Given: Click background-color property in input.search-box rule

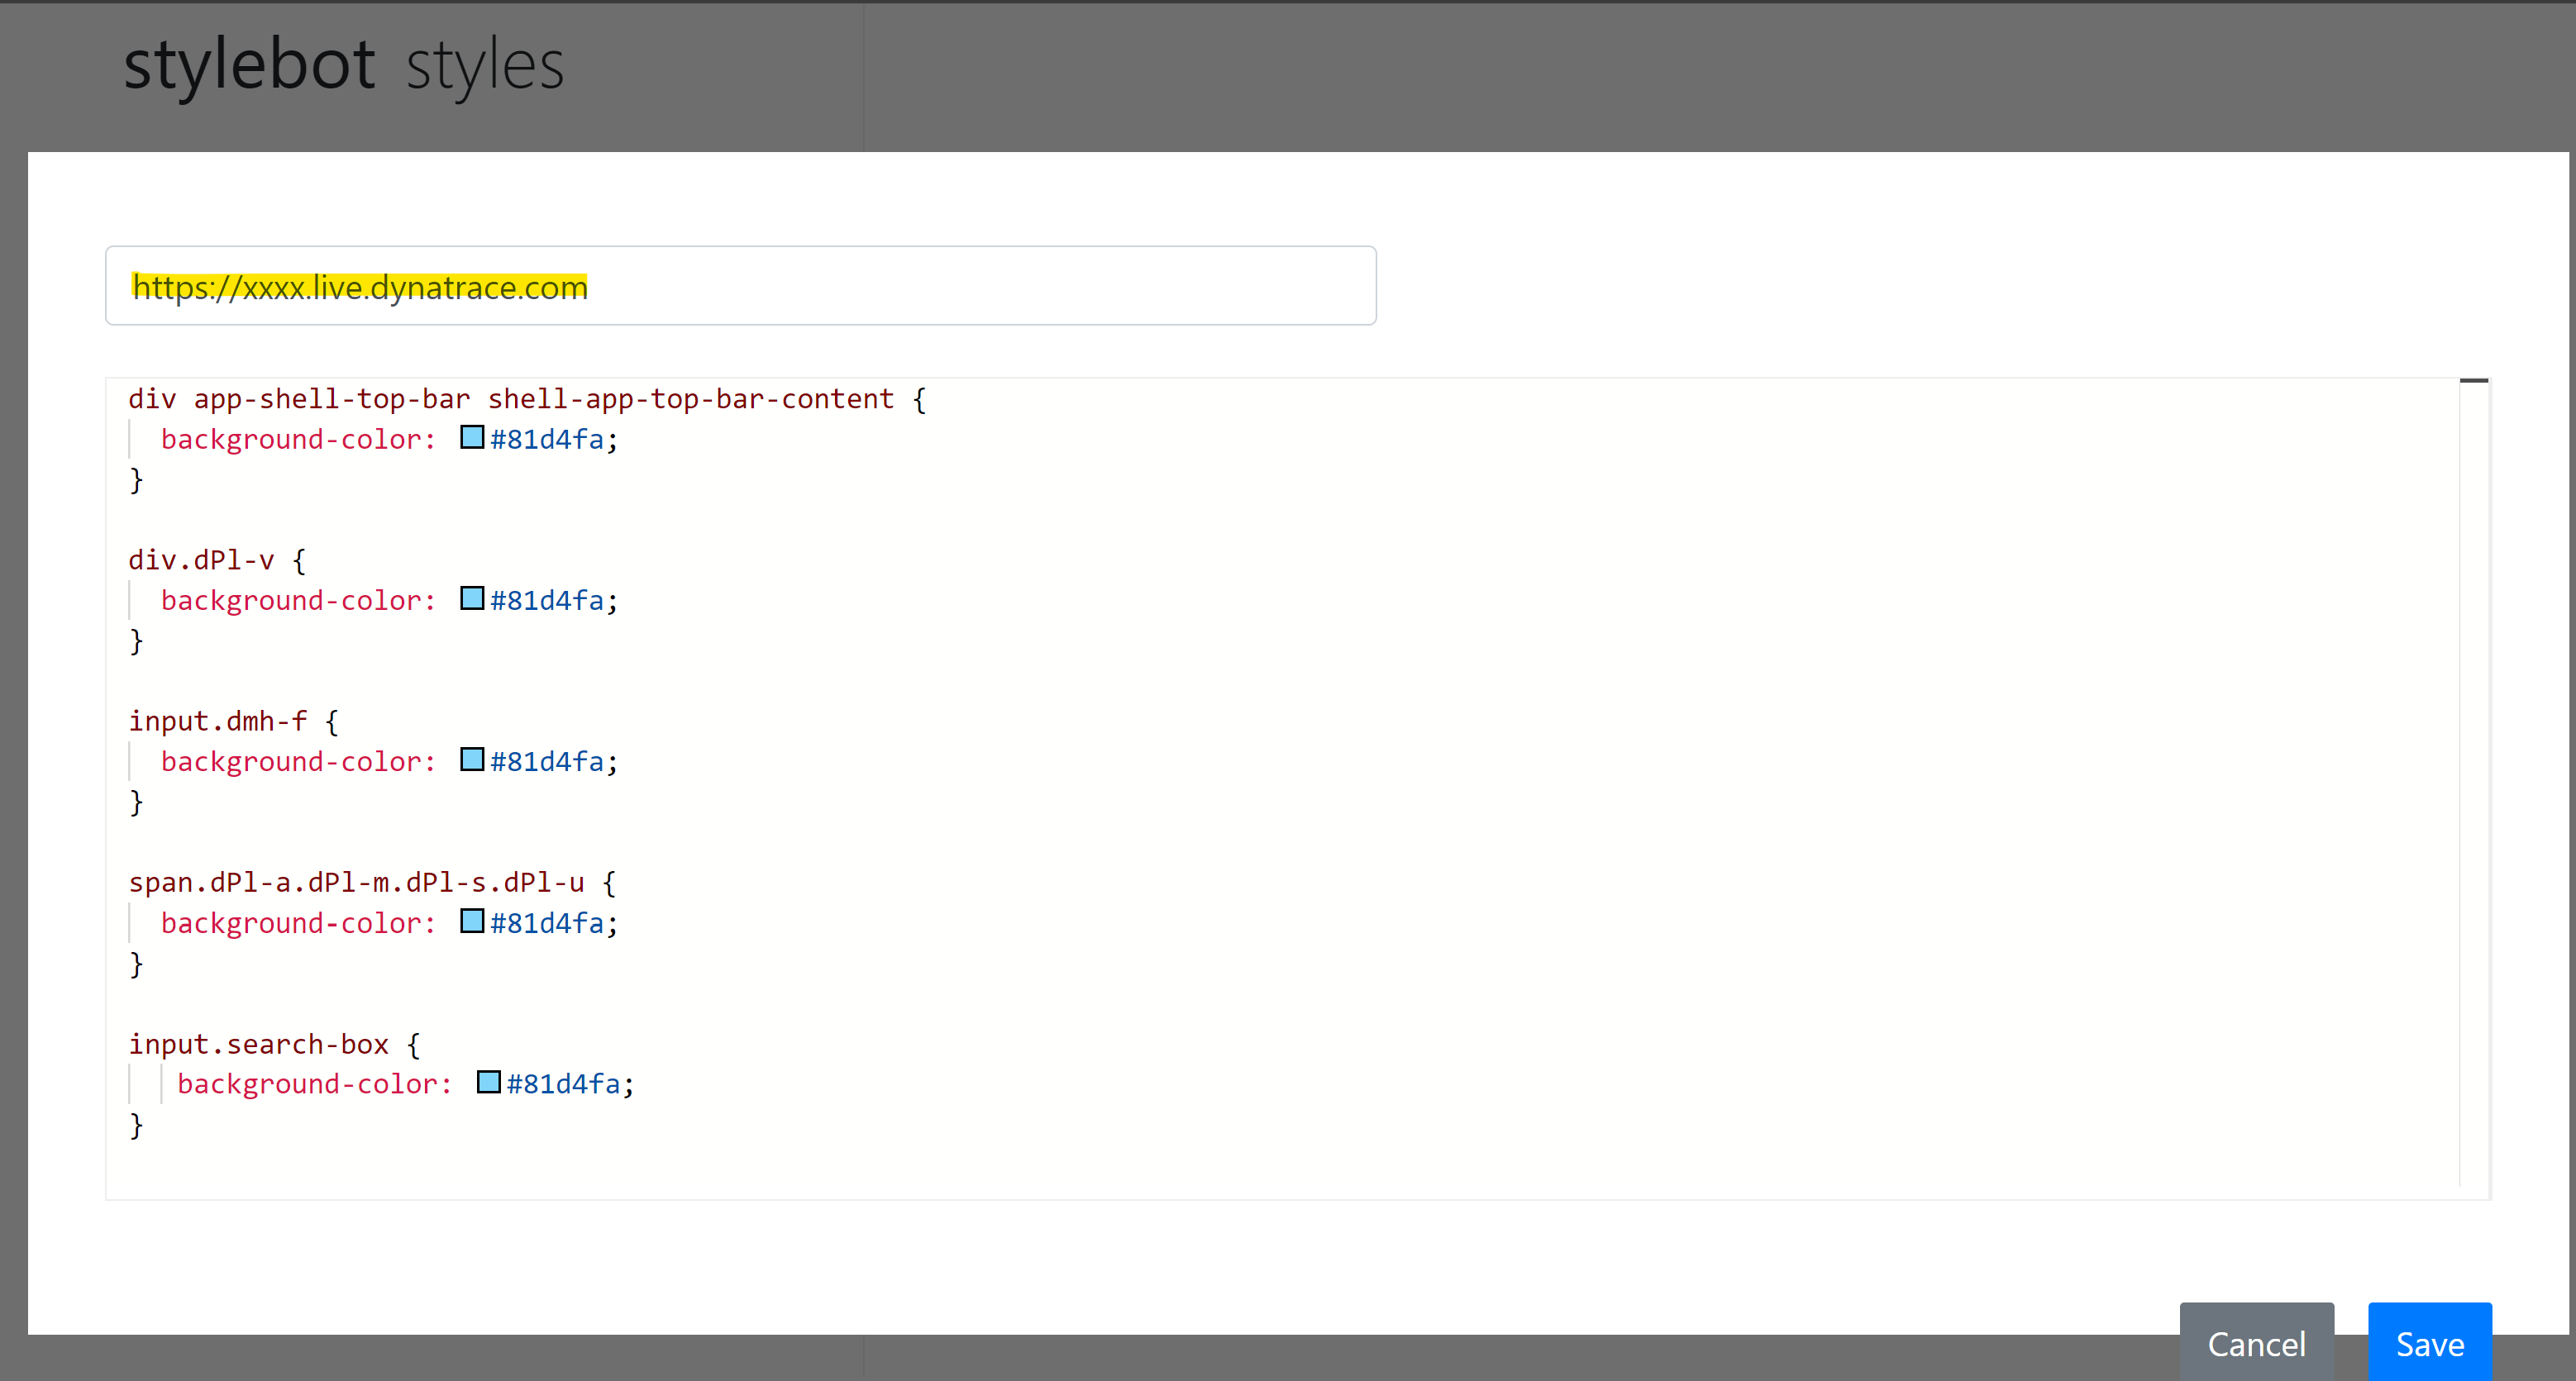Looking at the screenshot, I should [x=315, y=1085].
